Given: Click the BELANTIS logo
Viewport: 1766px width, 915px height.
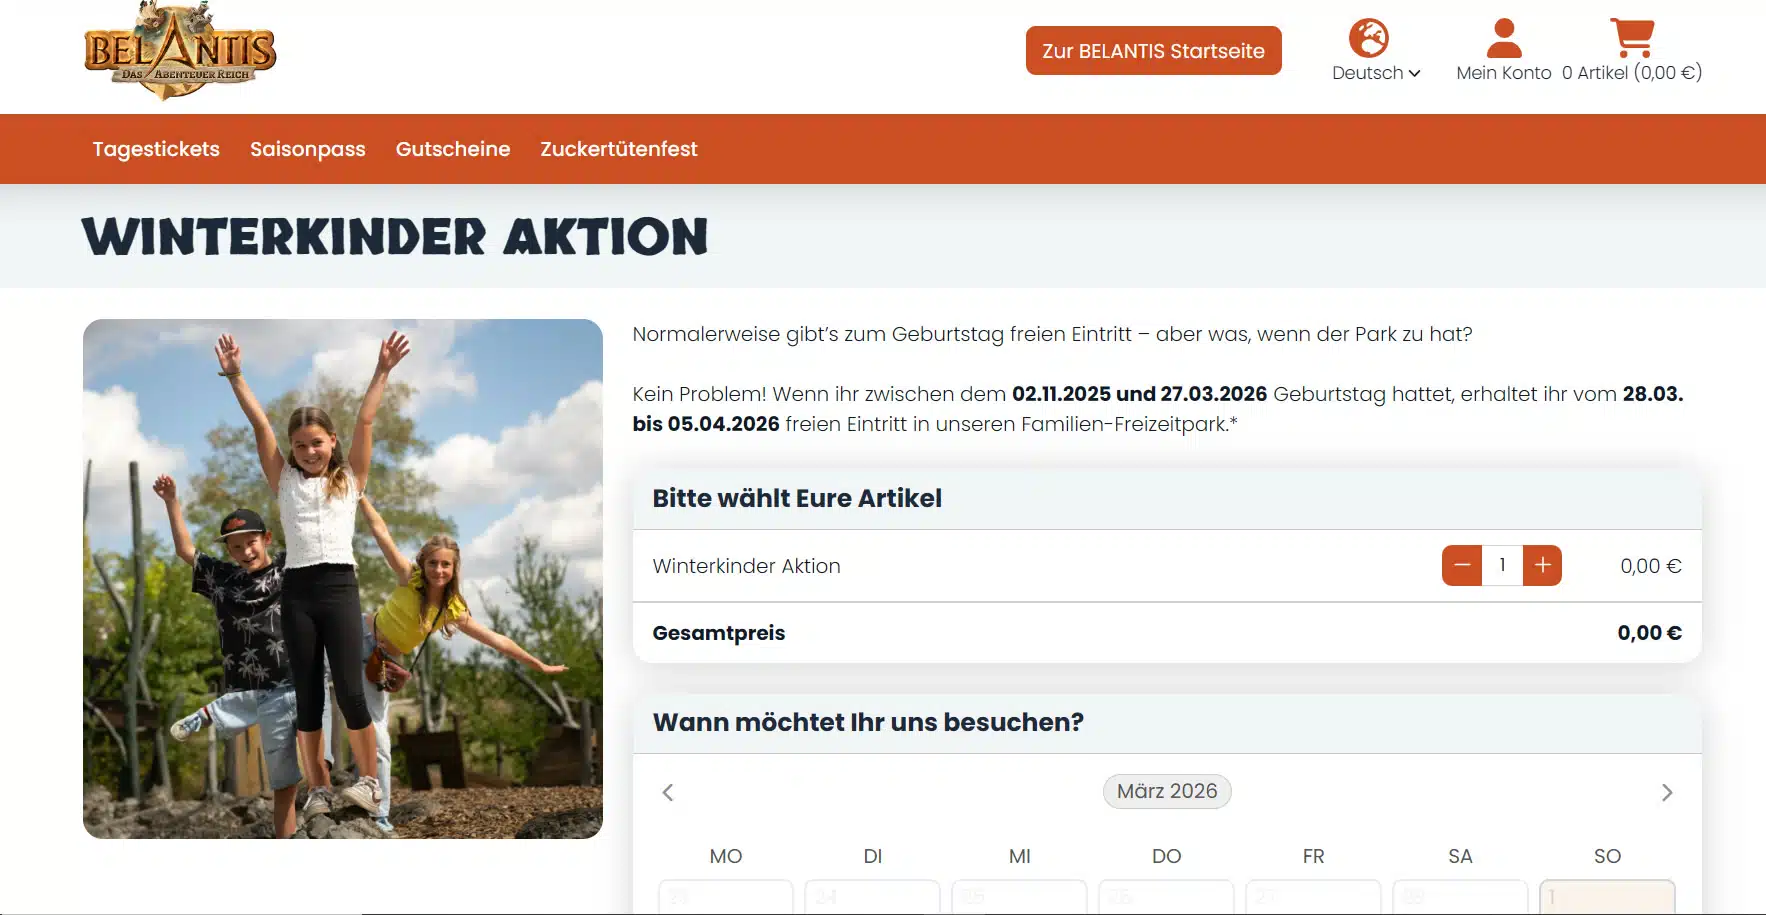Looking at the screenshot, I should 180,51.
